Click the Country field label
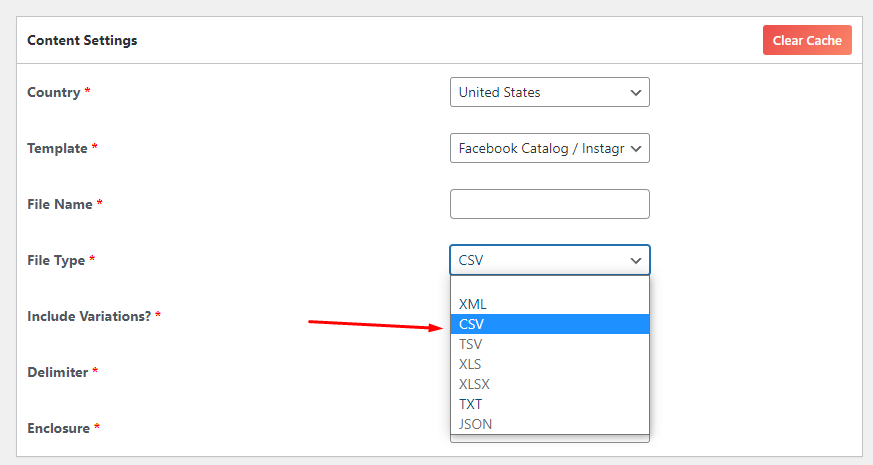The image size is (873, 465). (54, 92)
